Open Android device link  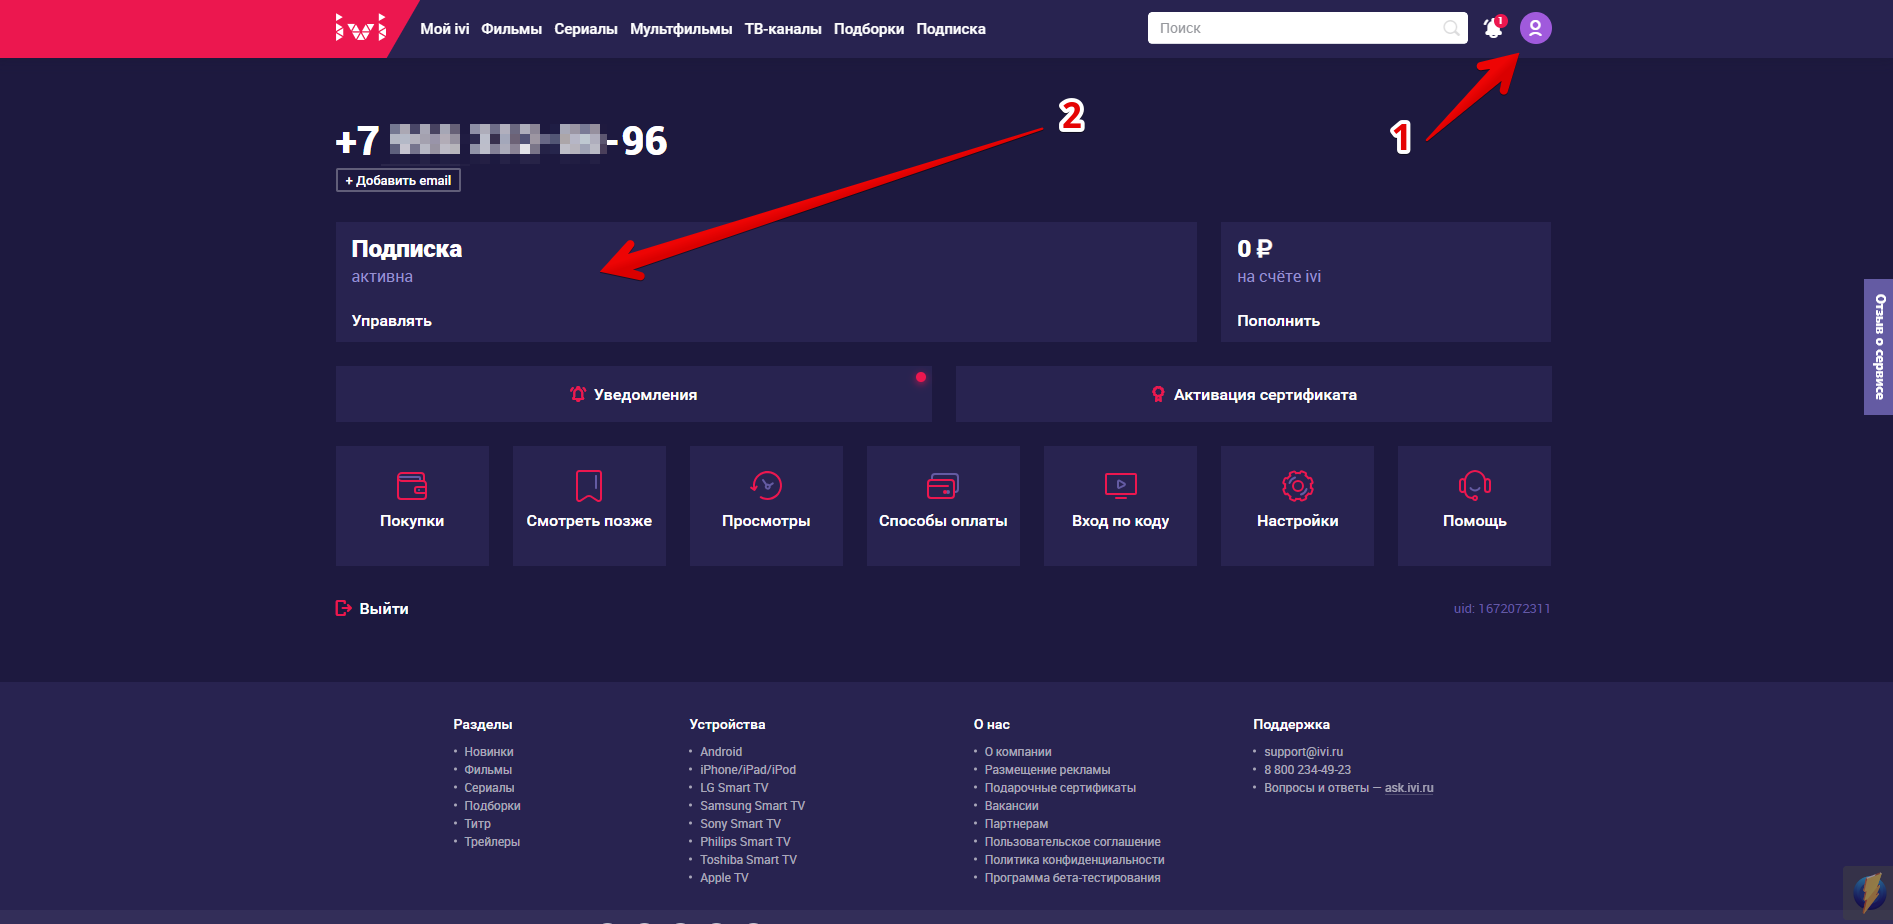(721, 752)
